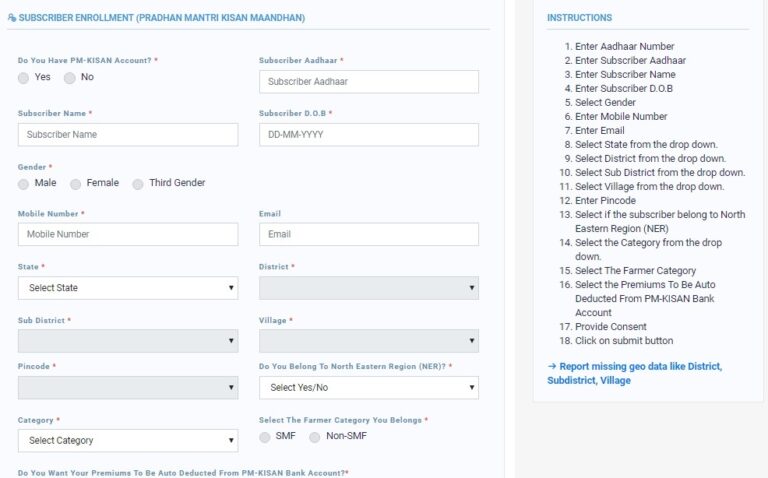Click the 'Do You Belong To North Eastern Region (NER)?' label

point(352,367)
